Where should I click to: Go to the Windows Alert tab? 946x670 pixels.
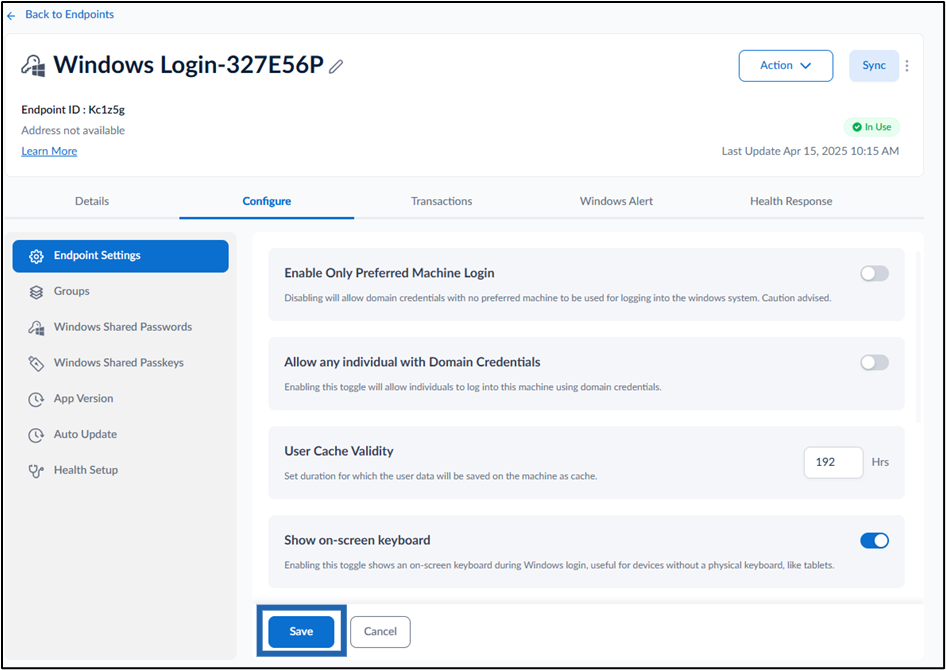point(616,201)
